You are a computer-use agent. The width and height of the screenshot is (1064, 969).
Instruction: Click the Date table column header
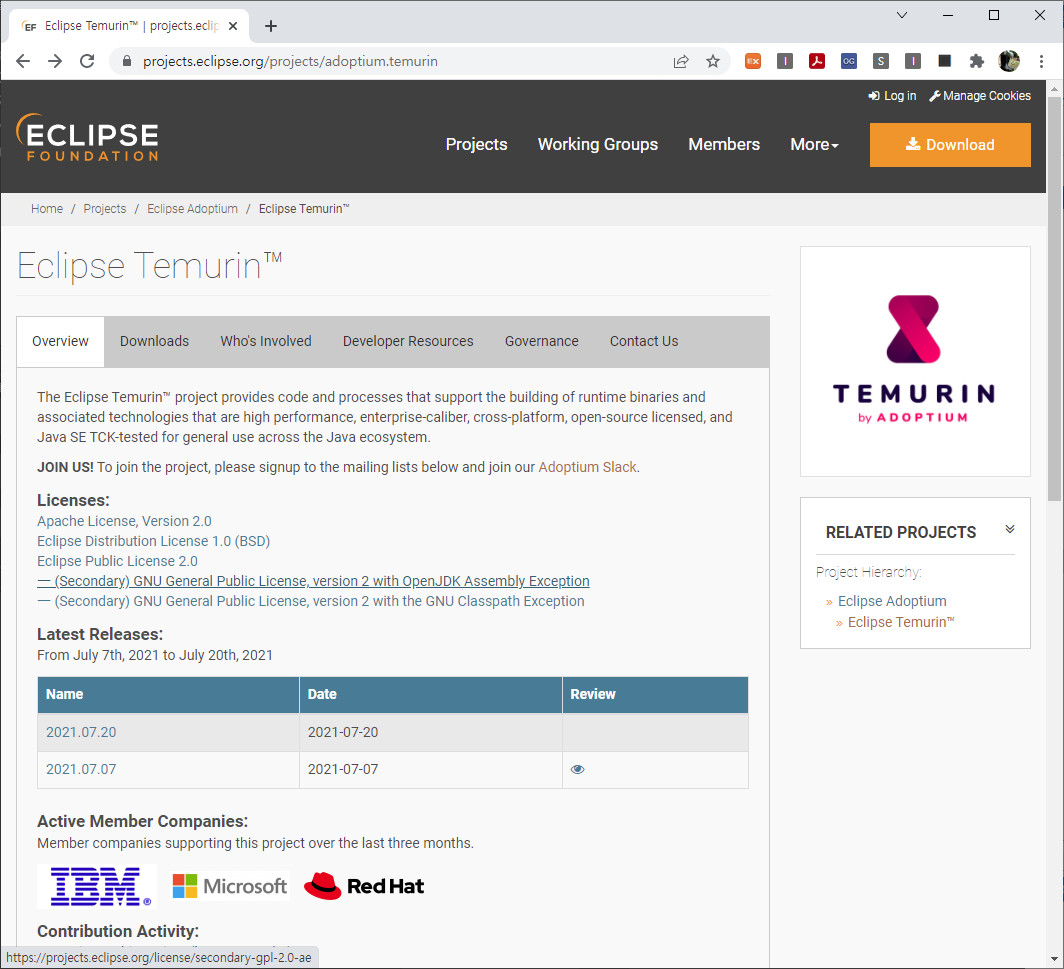[431, 694]
